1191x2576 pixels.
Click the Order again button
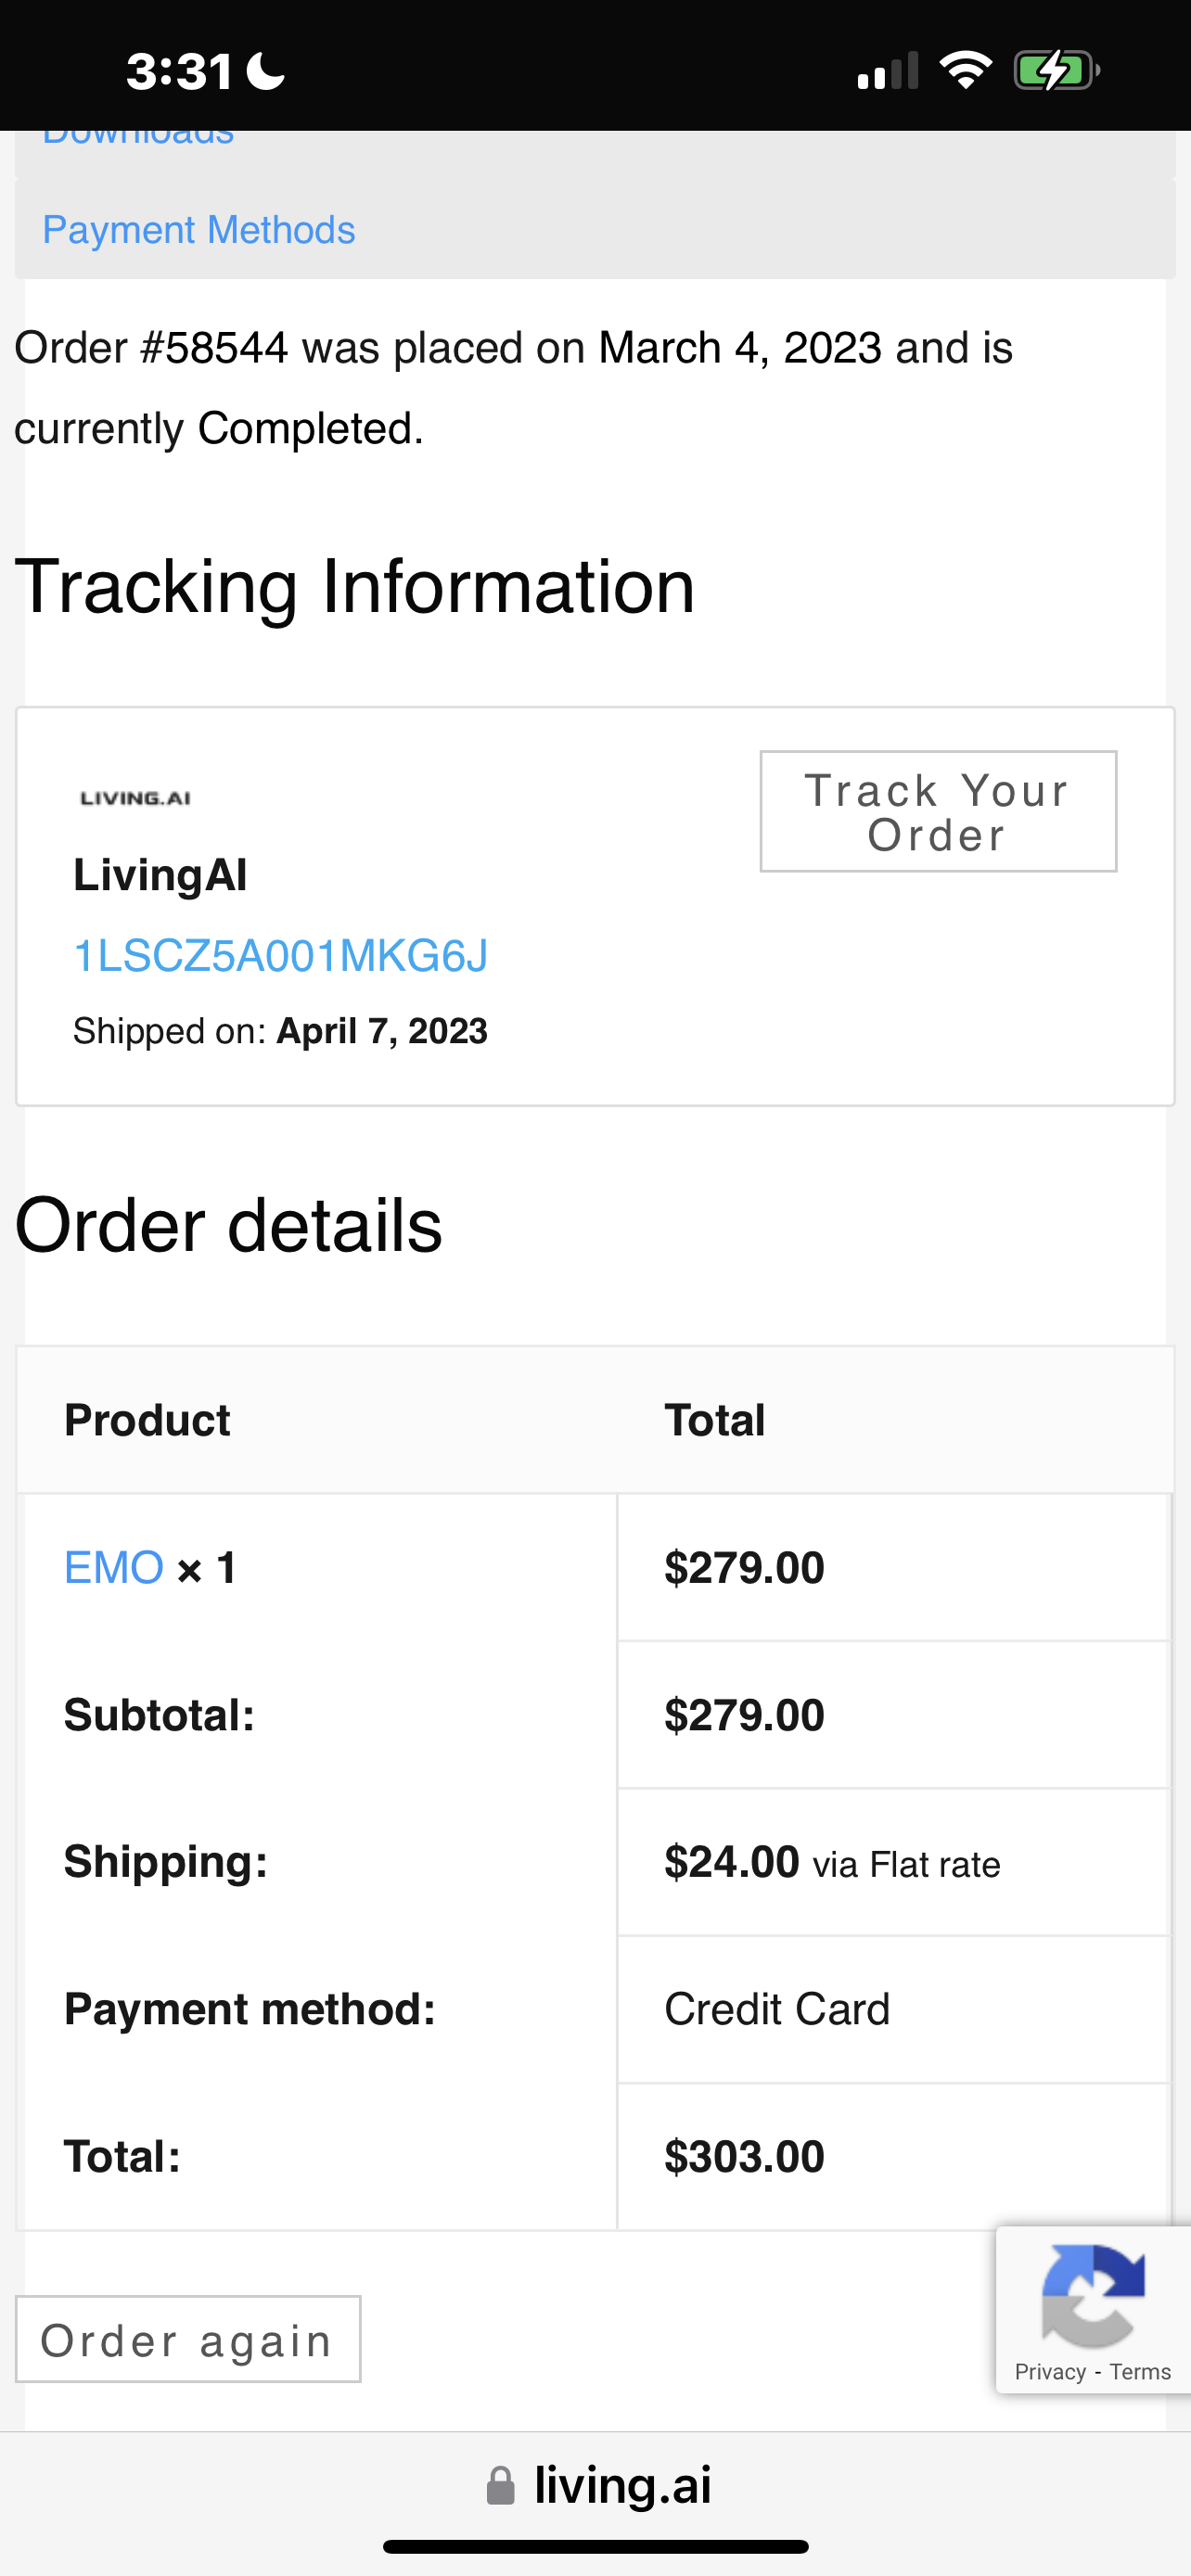pos(188,2339)
